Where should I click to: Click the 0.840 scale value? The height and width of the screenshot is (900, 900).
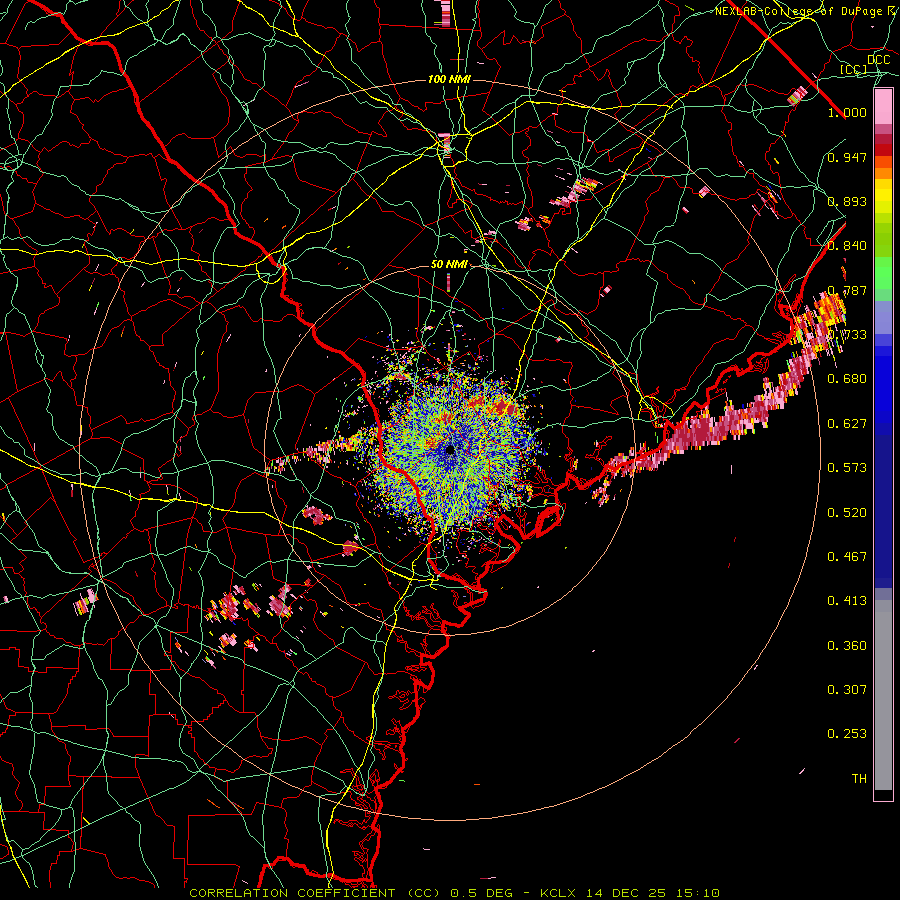tap(847, 246)
